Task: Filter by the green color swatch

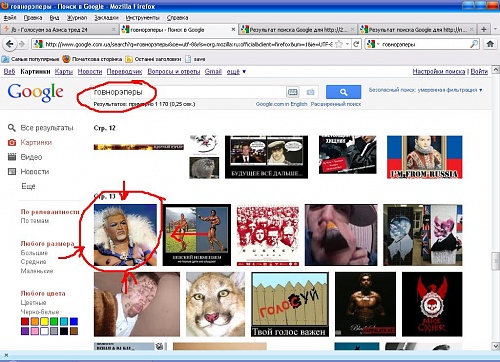Action: (x=54, y=321)
